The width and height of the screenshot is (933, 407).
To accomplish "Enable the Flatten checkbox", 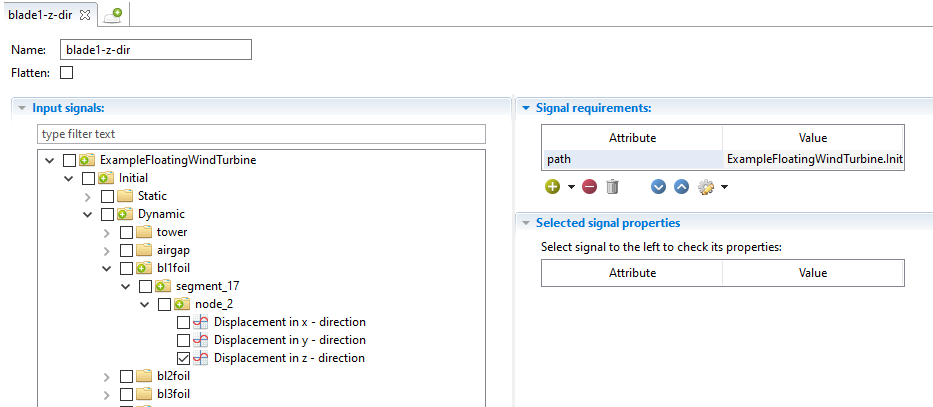I will (67, 72).
